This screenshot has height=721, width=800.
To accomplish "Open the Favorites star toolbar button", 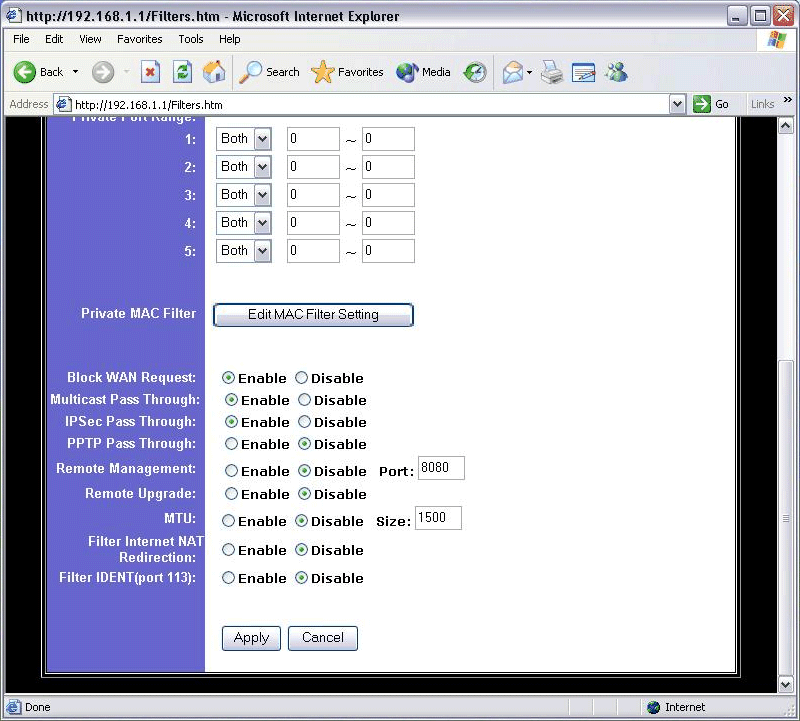I will (347, 72).
